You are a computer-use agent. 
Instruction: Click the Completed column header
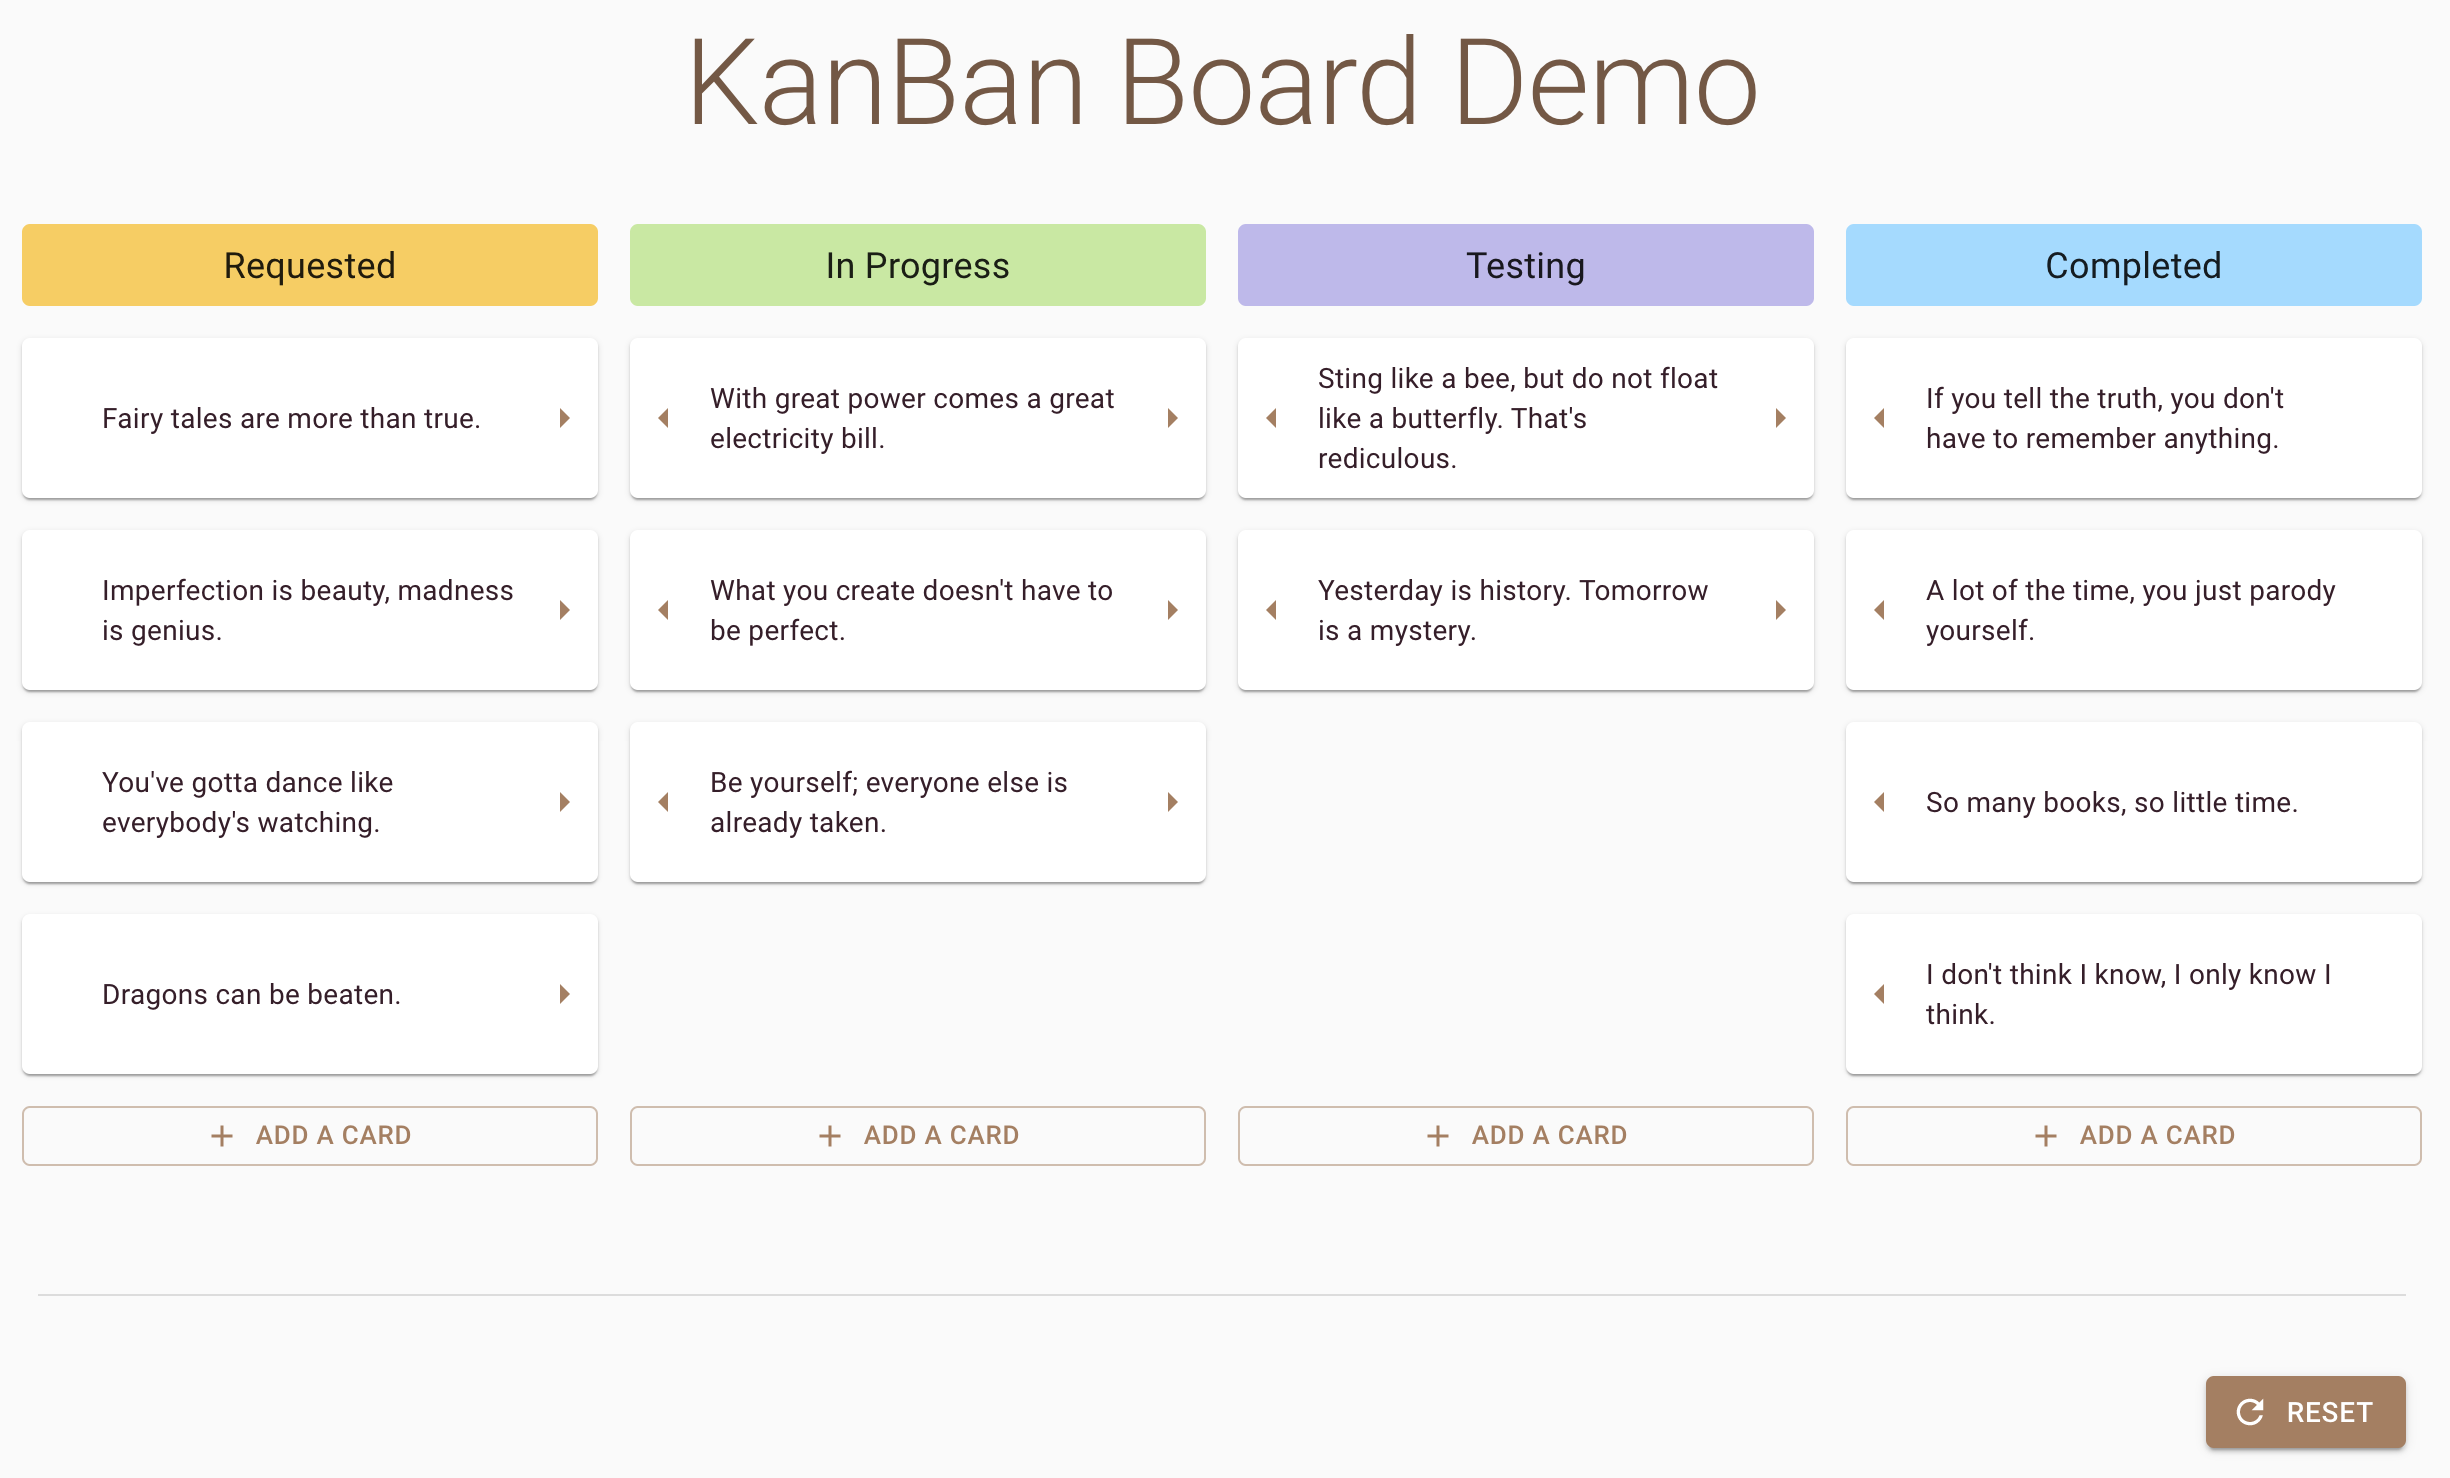coord(2134,265)
